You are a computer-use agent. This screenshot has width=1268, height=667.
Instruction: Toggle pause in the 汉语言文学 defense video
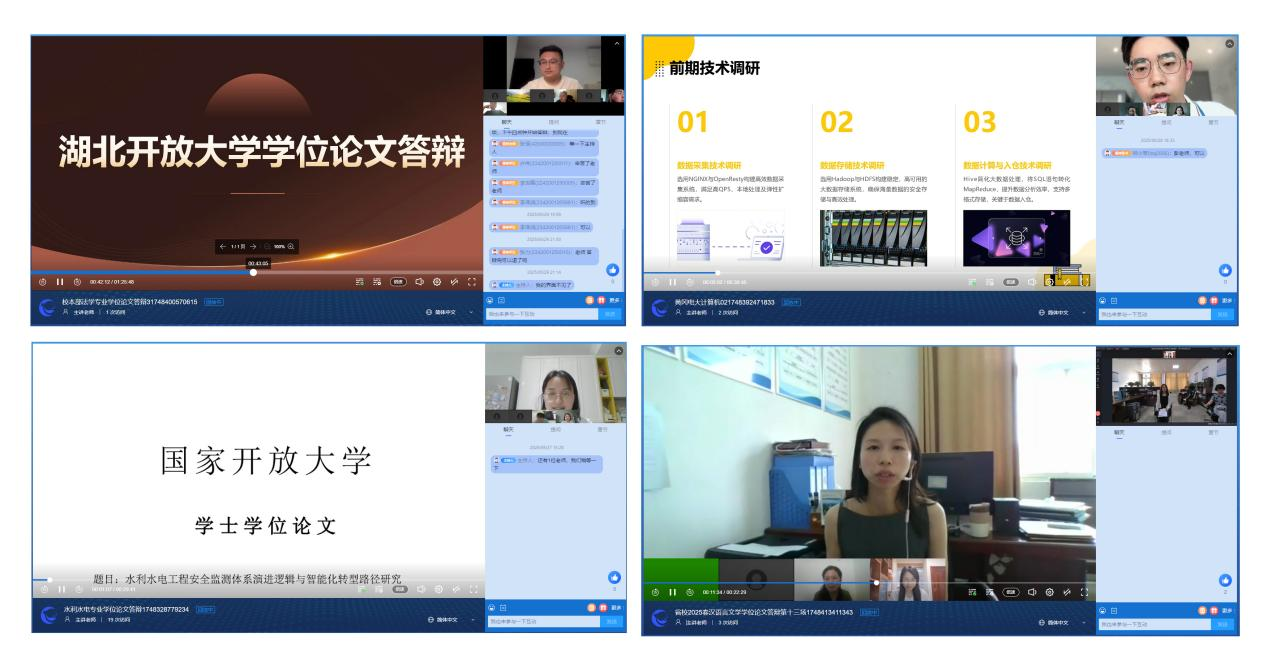(x=673, y=592)
